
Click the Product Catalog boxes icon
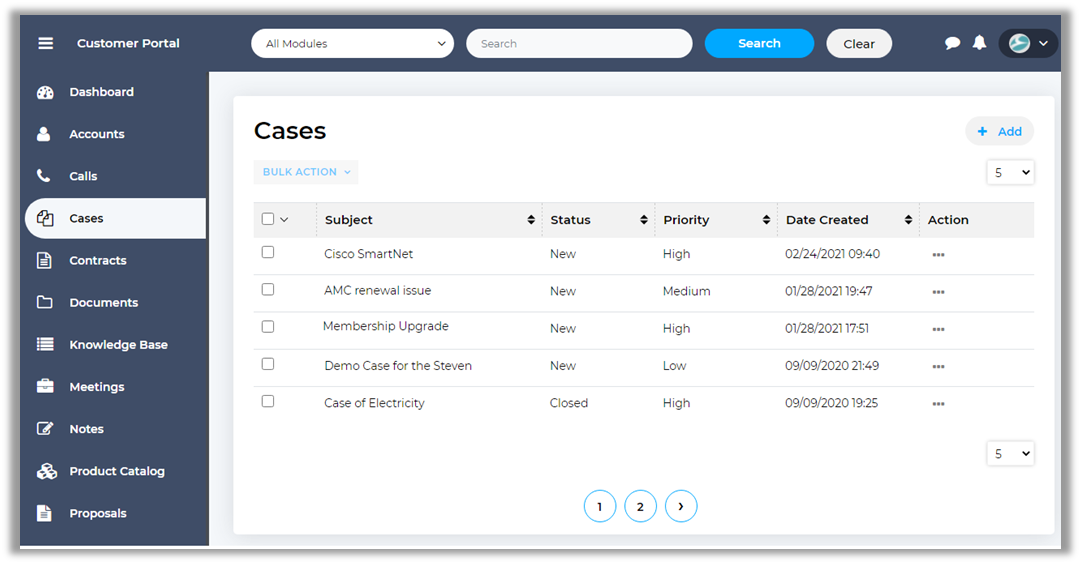pyautogui.click(x=46, y=471)
